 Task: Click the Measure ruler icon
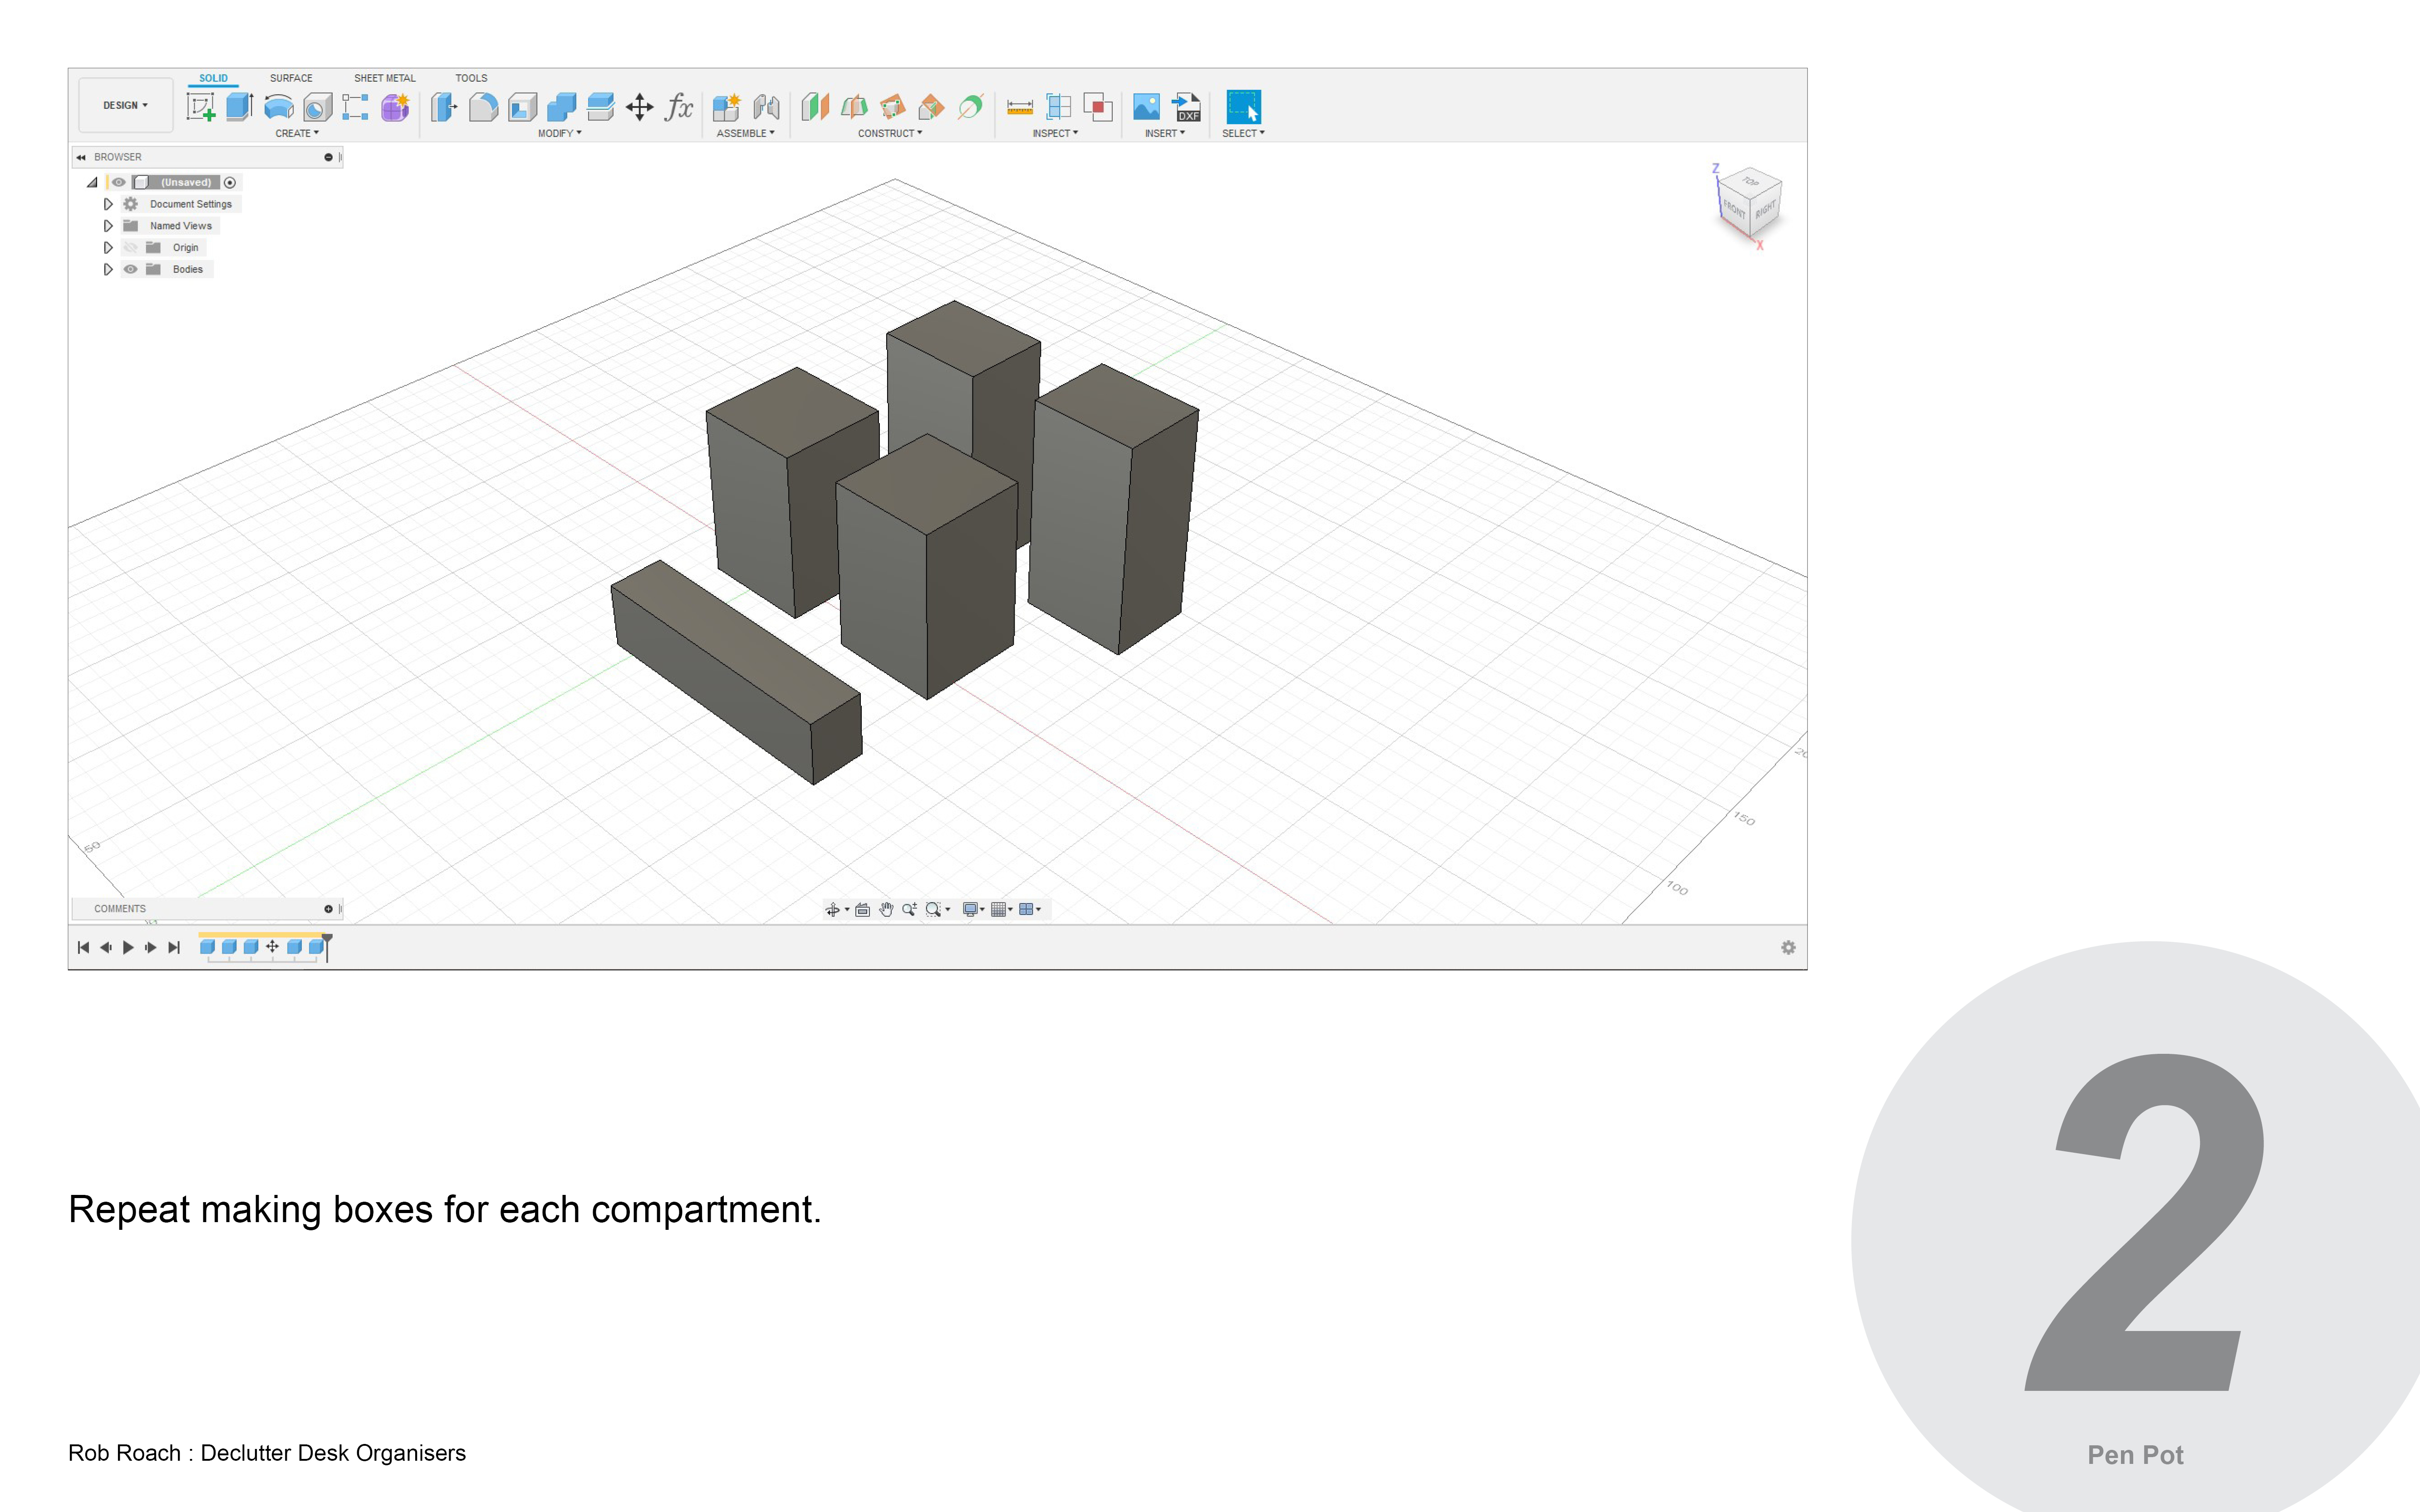tap(1019, 107)
